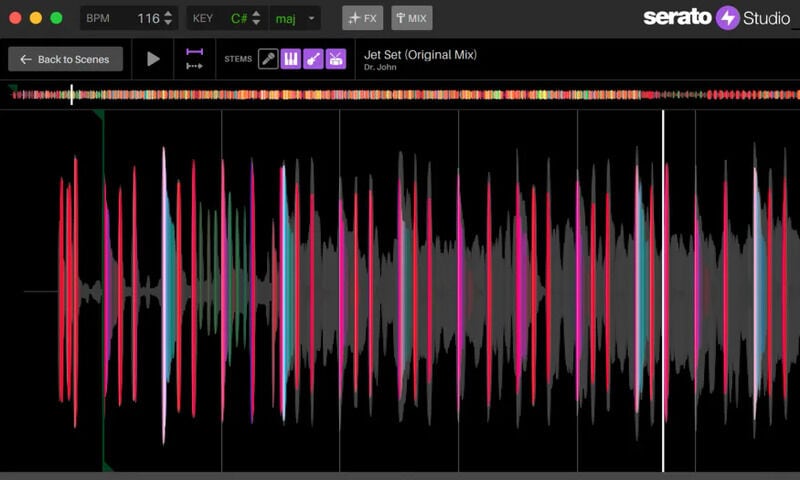Click the dotted arrow playthrough icon
This screenshot has height=480, width=800.
tap(194, 66)
